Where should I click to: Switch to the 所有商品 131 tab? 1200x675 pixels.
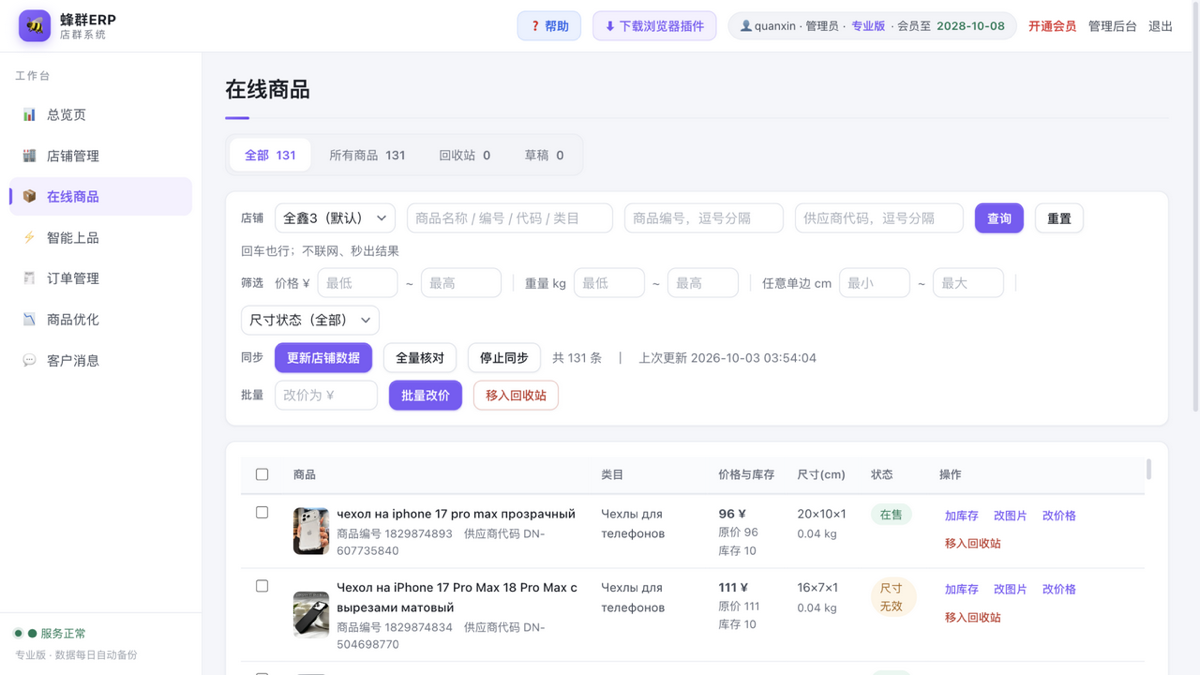tap(367, 155)
